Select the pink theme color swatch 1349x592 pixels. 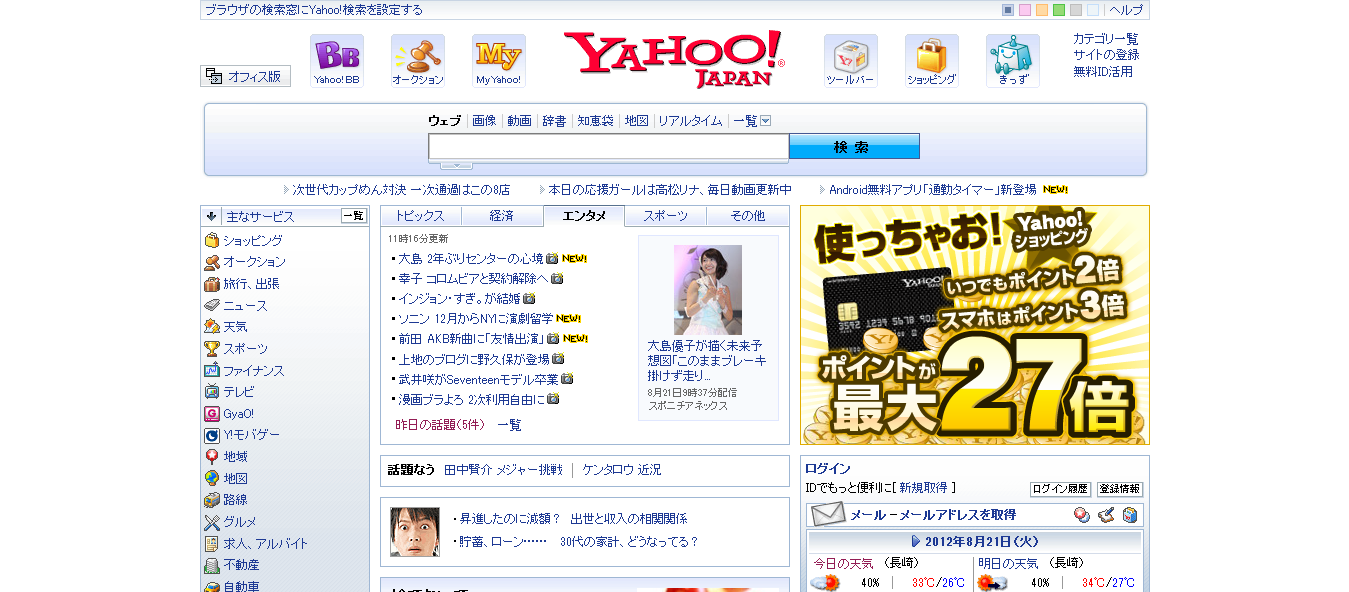[1025, 10]
